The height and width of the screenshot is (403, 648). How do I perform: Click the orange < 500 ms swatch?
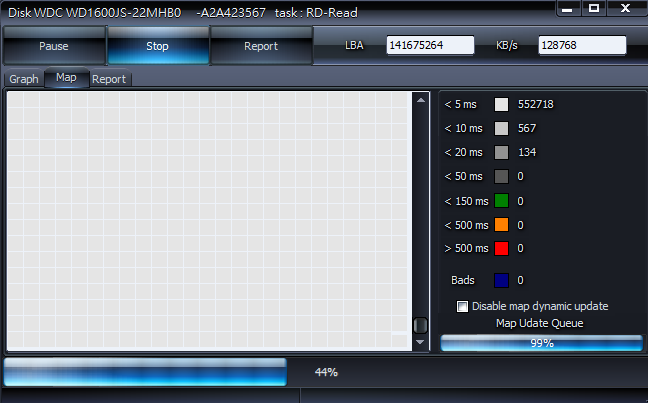pos(501,225)
